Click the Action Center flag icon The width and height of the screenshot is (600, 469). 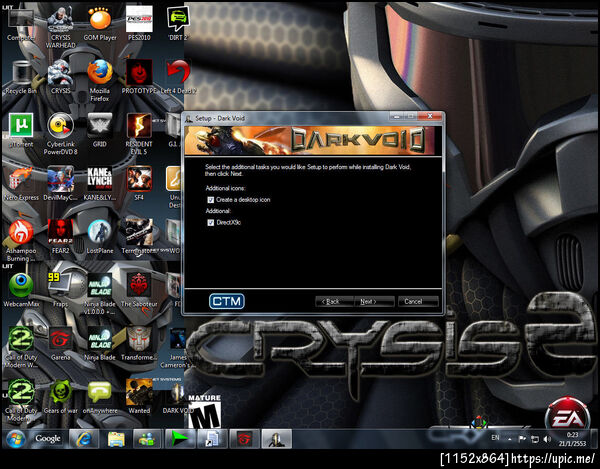[x=522, y=439]
